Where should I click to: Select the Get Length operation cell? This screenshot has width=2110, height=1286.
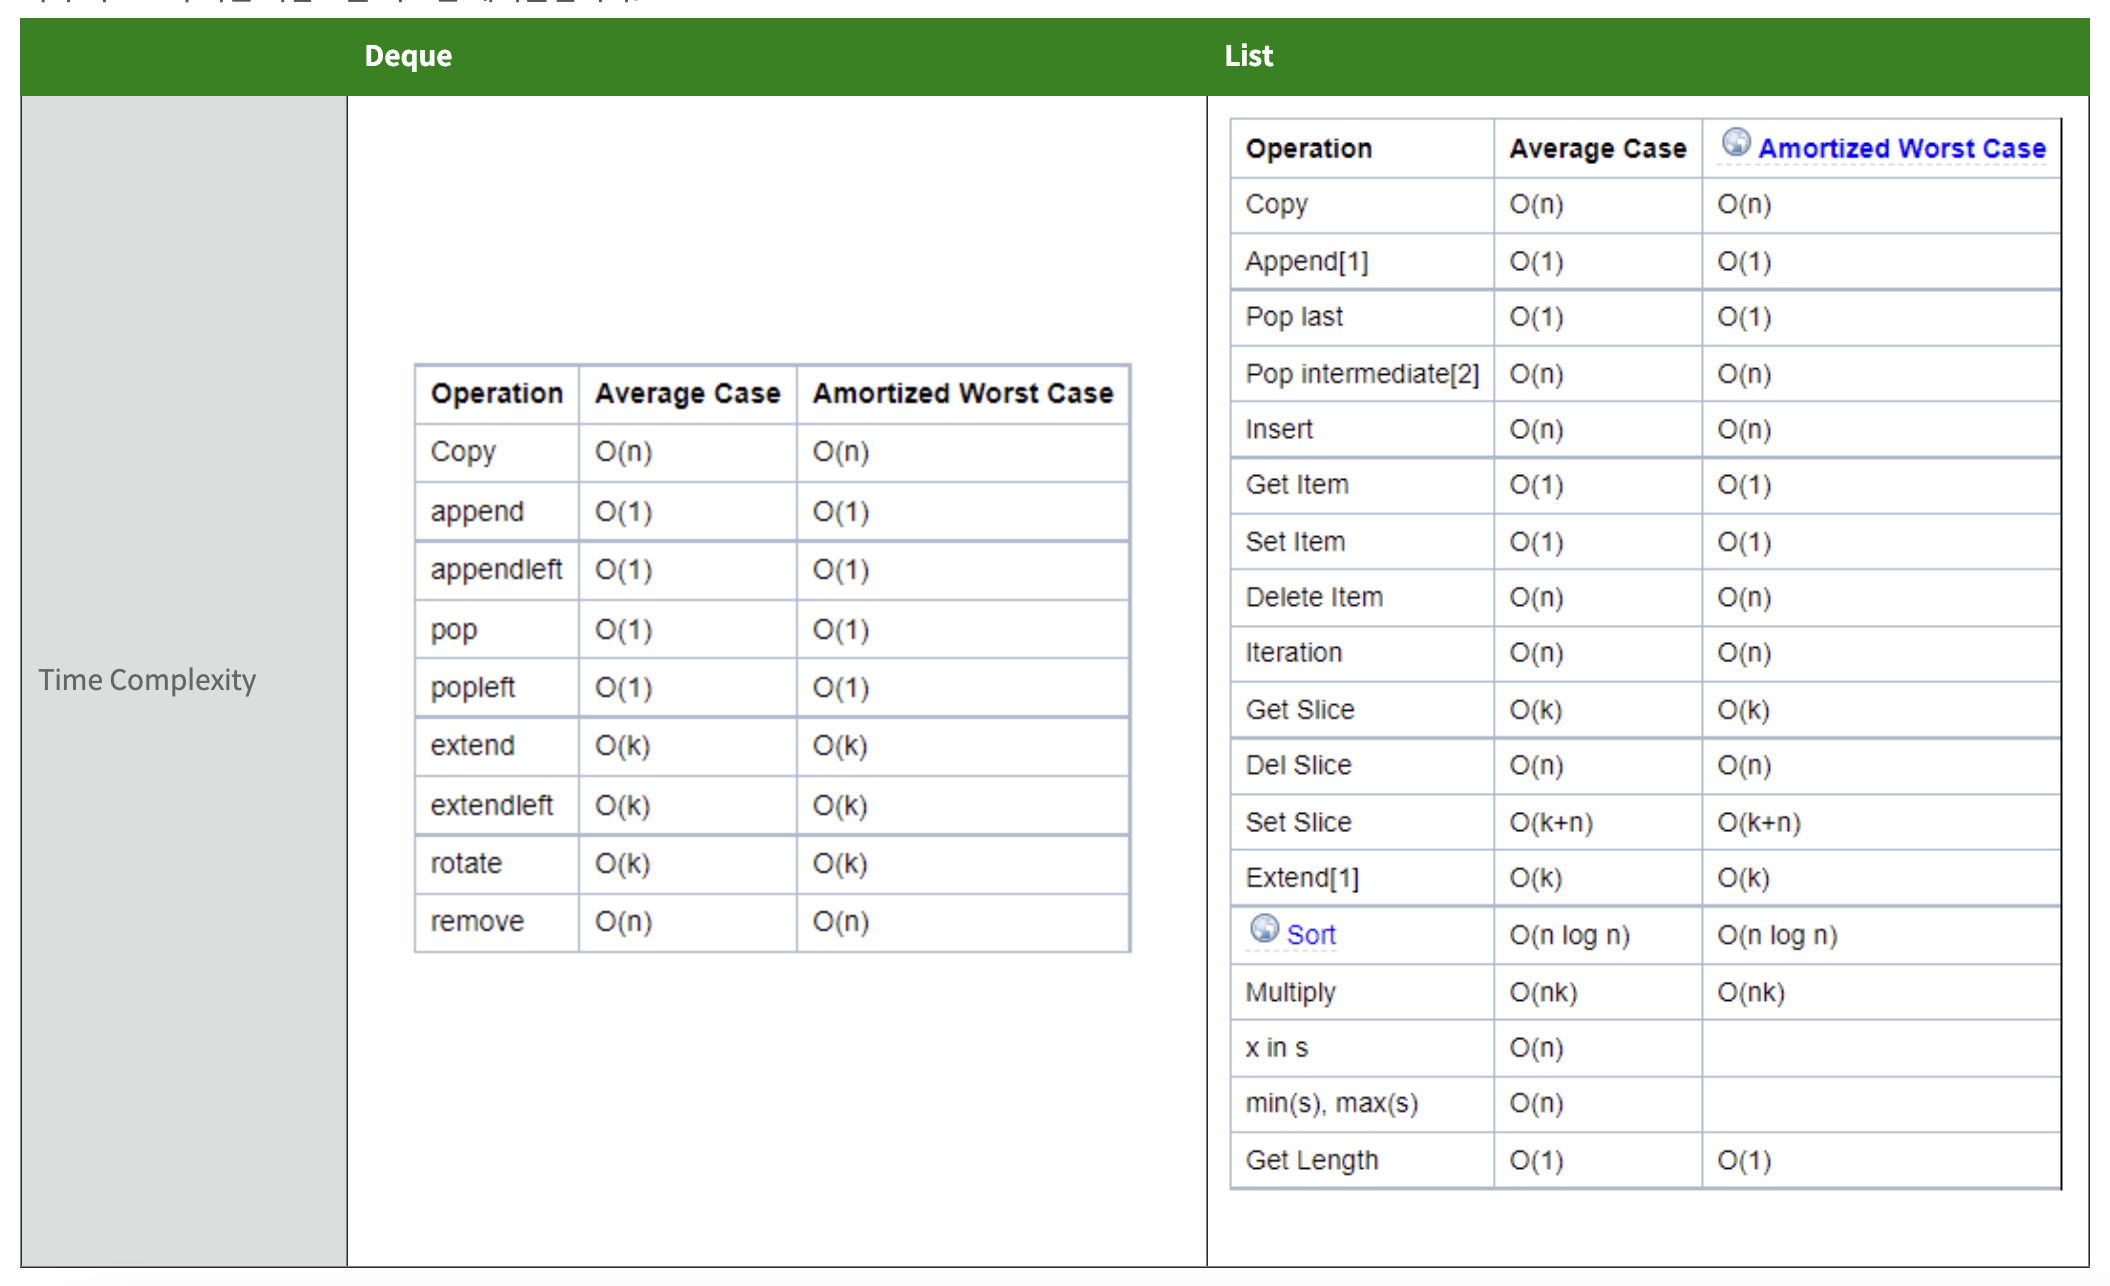pos(1311,1160)
